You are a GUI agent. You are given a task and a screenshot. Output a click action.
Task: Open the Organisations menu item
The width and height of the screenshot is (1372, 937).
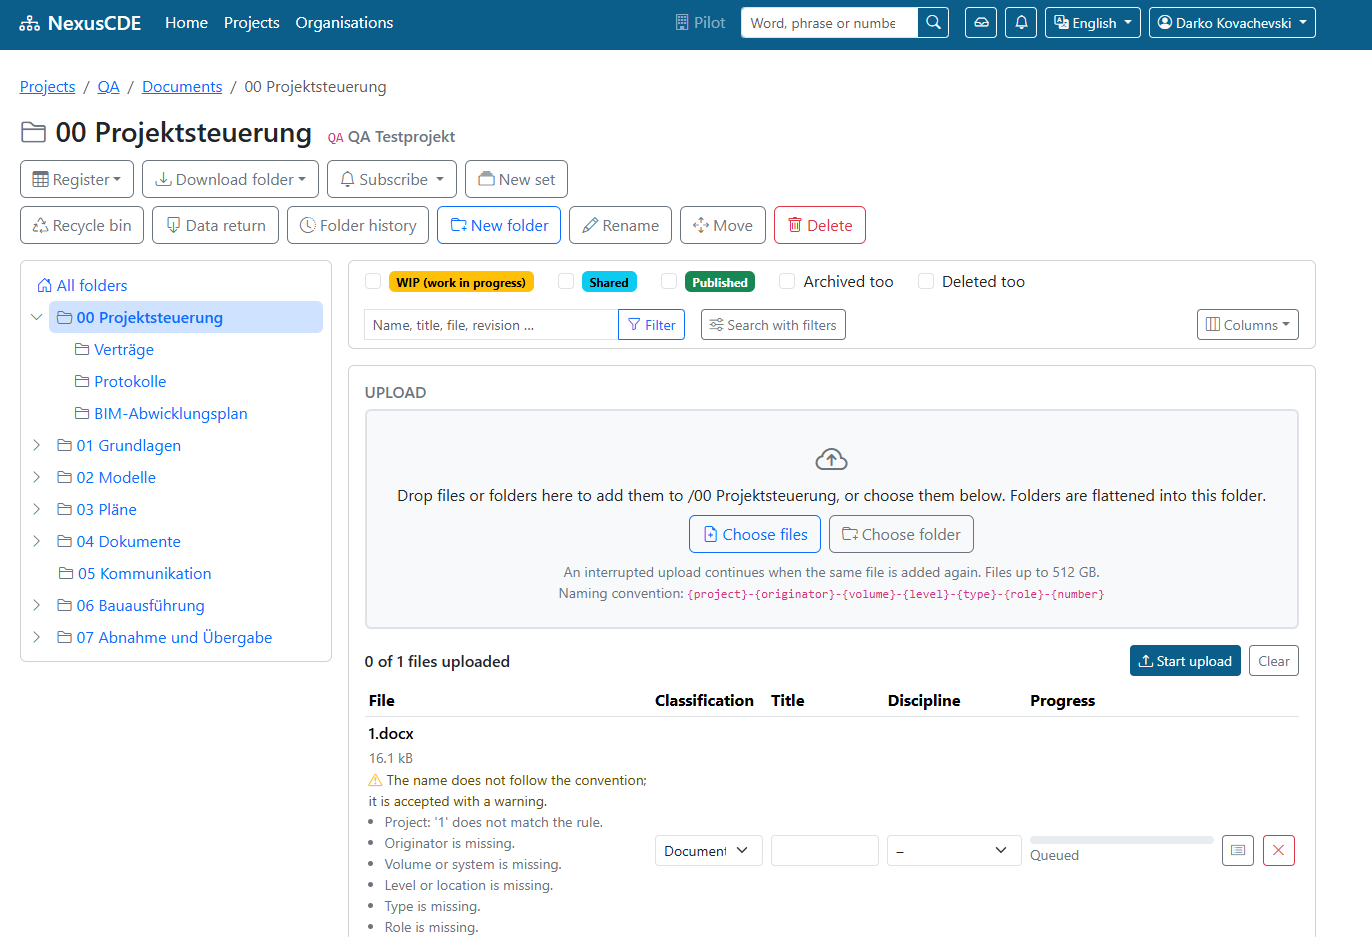click(344, 23)
